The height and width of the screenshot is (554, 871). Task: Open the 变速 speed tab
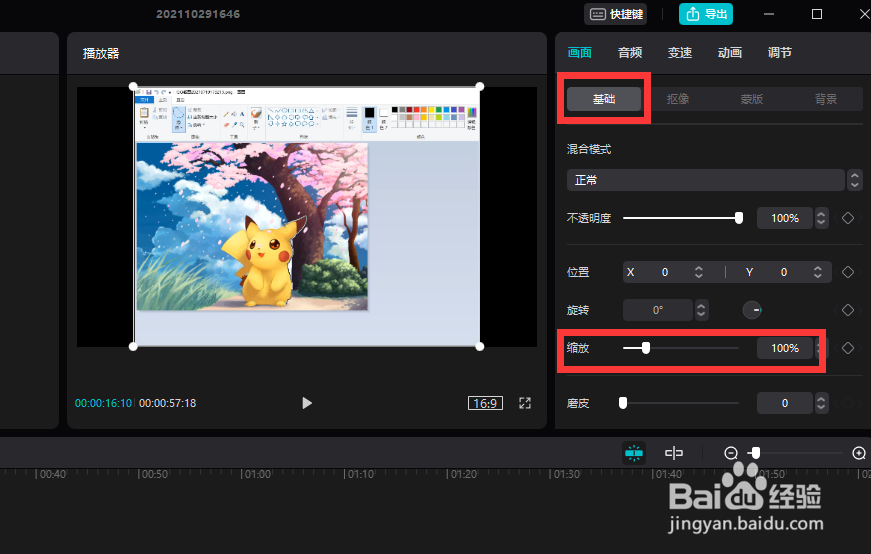pyautogui.click(x=680, y=53)
